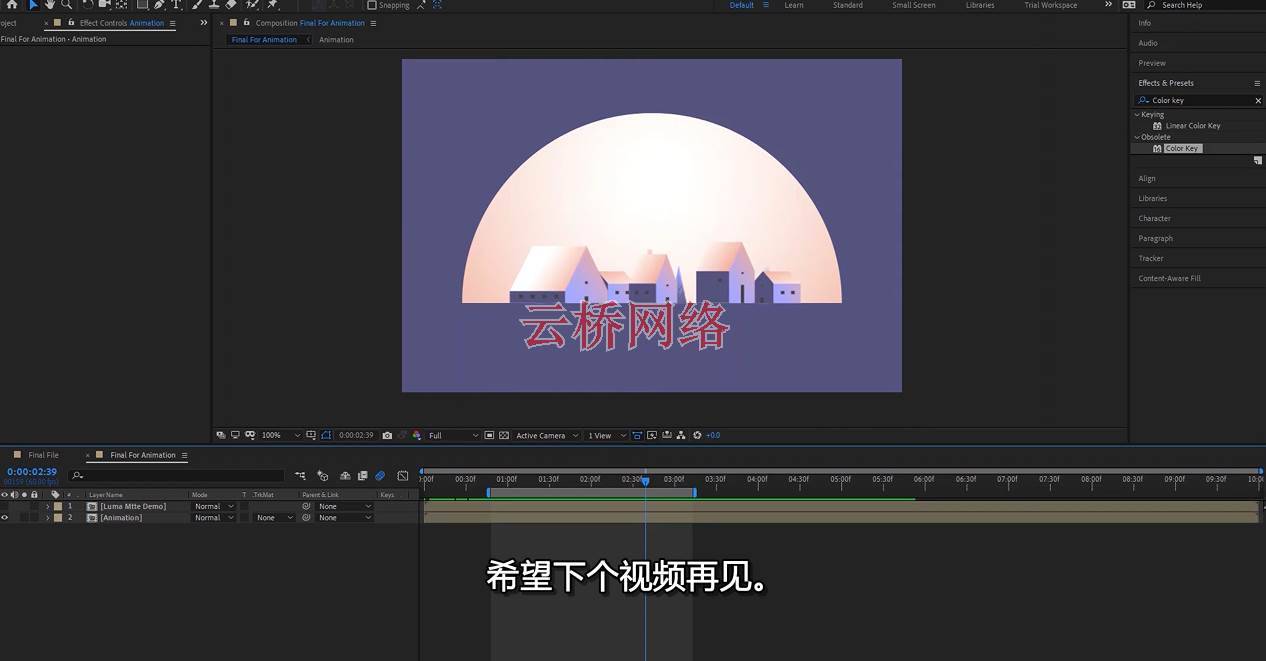Open the Graph Editor in timeline
Screen dimensions: 1266x661
click(403, 476)
